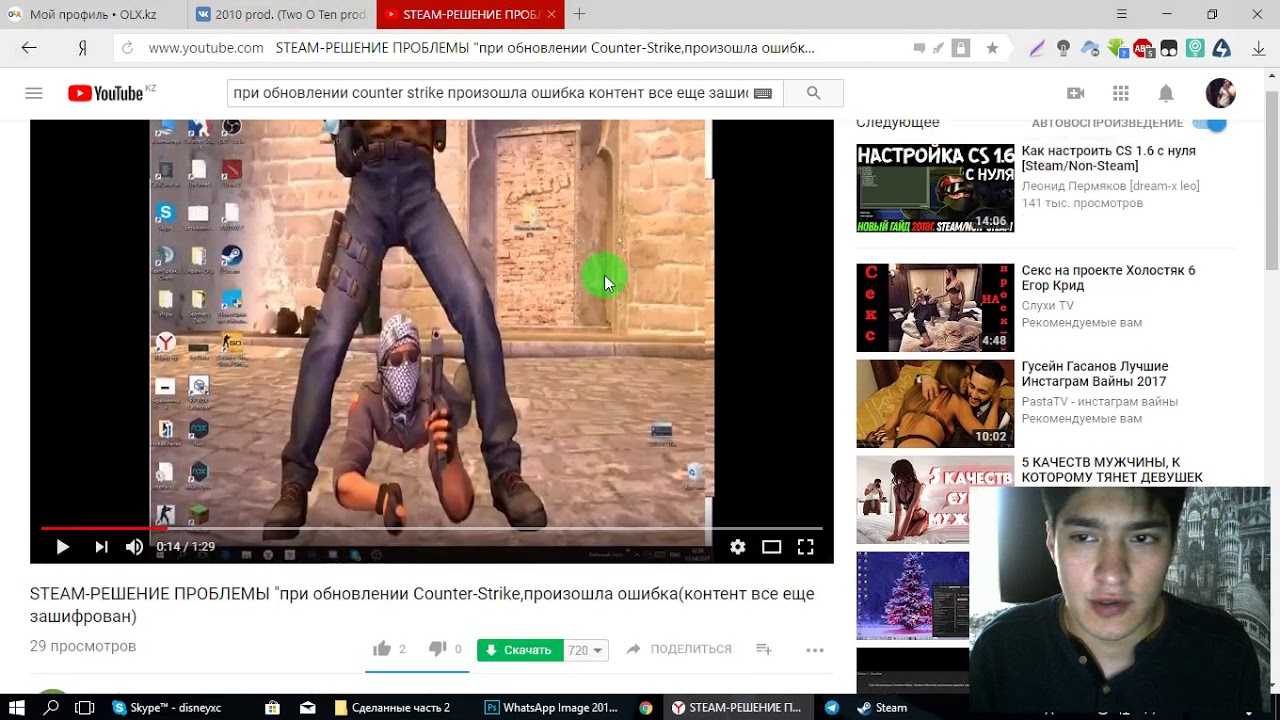Click the browser back arrow
The image size is (1280, 720).
(29, 48)
